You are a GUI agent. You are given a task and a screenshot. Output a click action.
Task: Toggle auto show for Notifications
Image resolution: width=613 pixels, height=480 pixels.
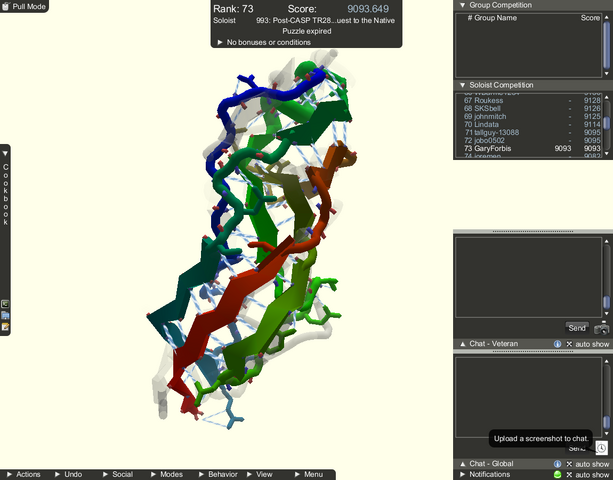pyautogui.click(x=588, y=475)
